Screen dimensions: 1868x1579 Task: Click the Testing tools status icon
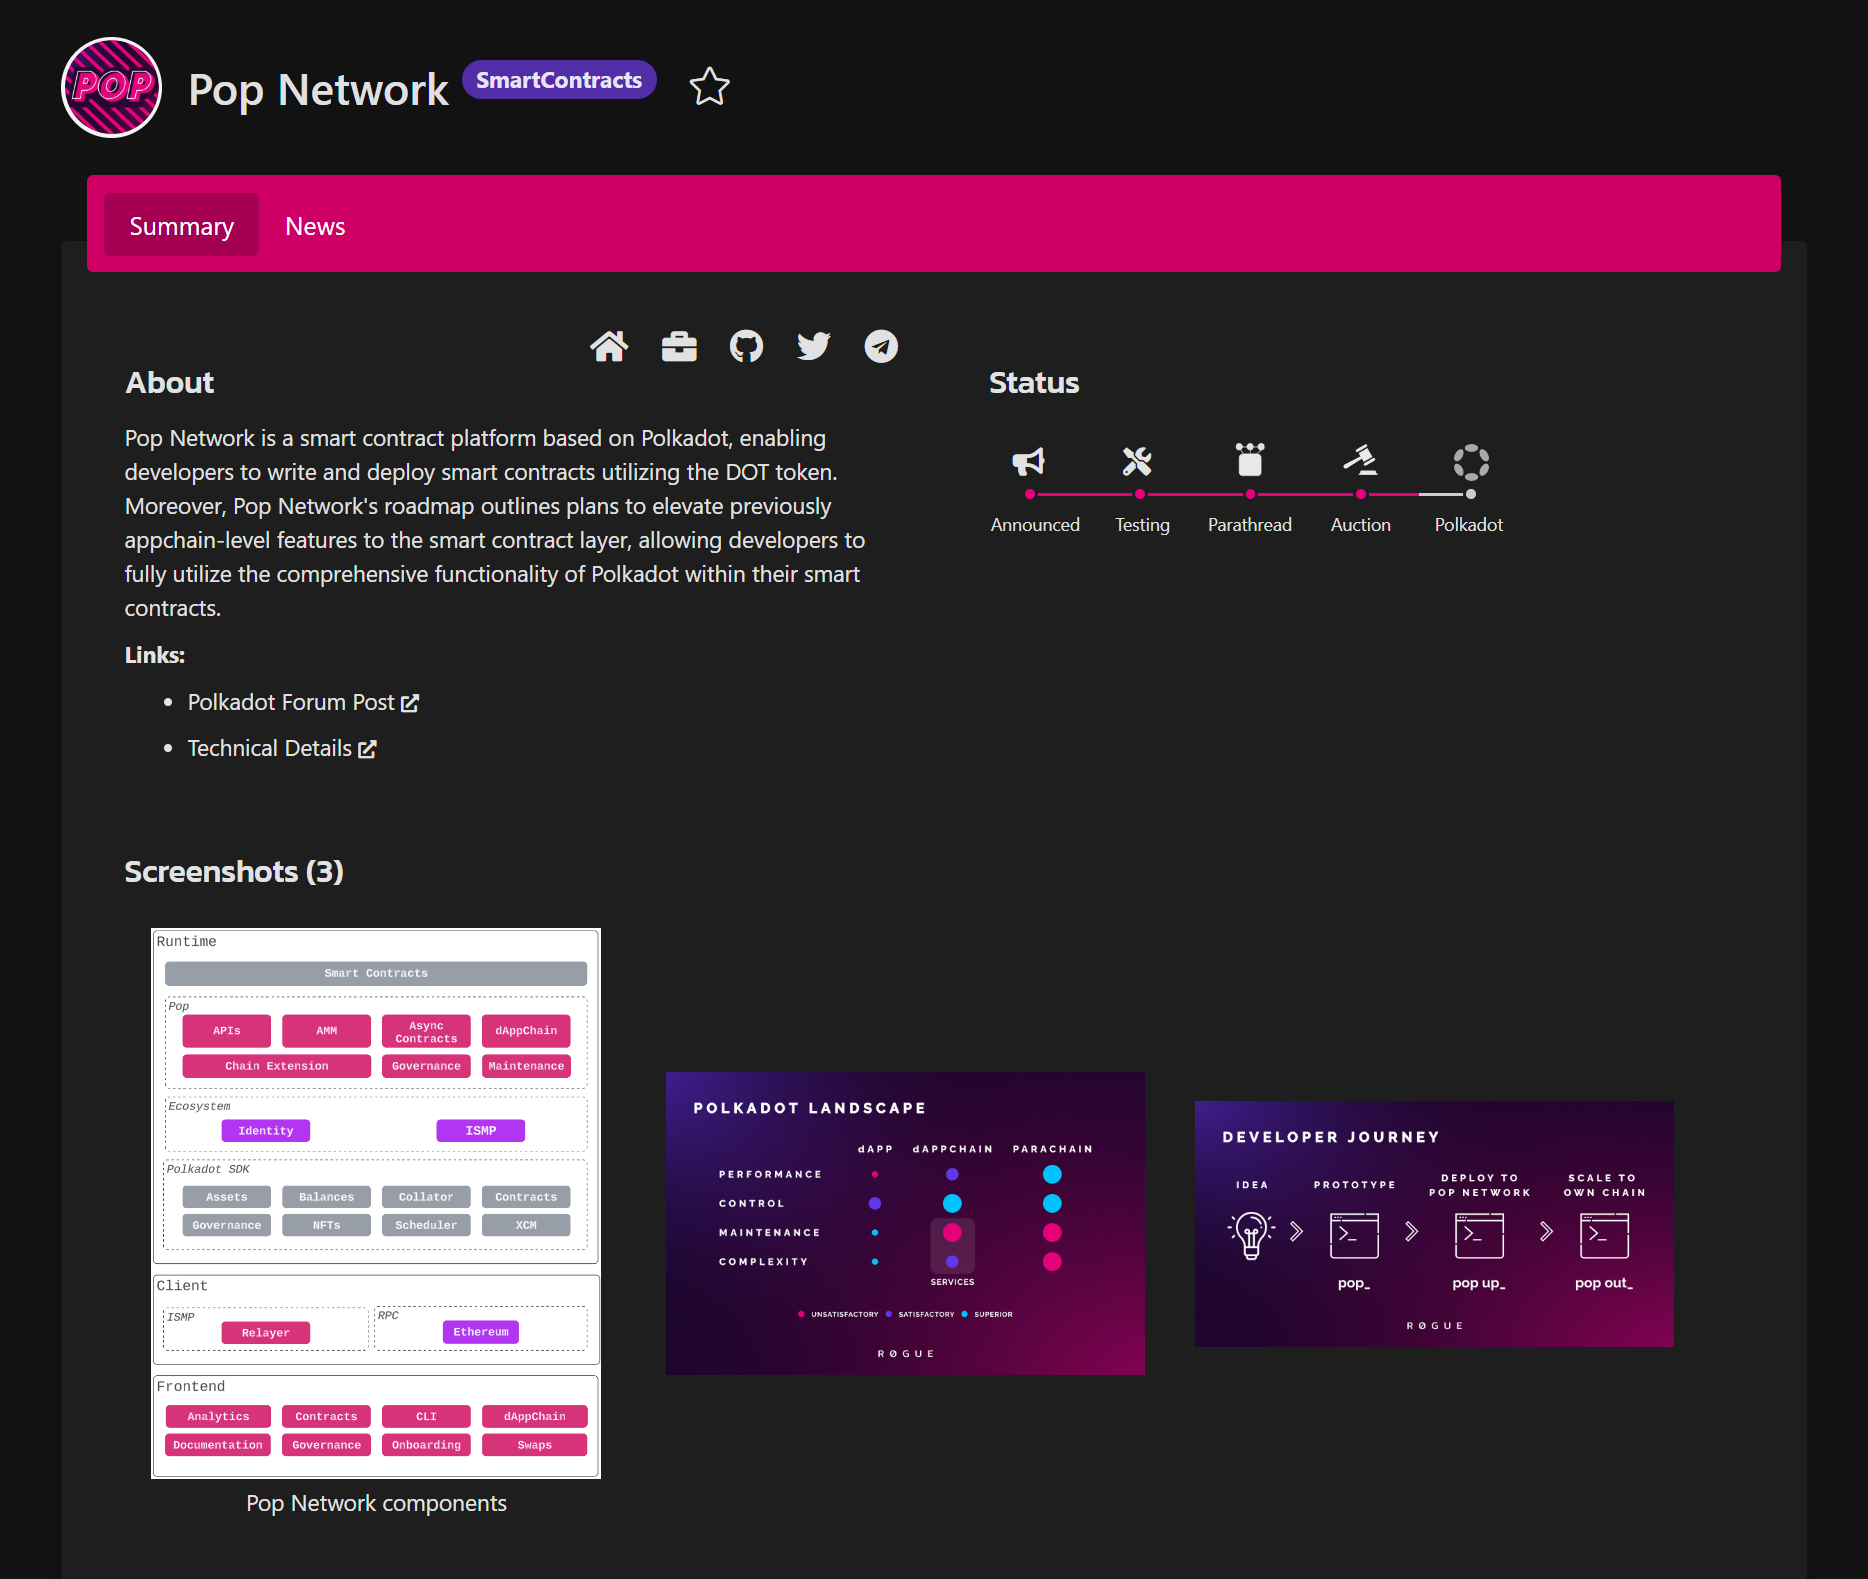point(1137,461)
